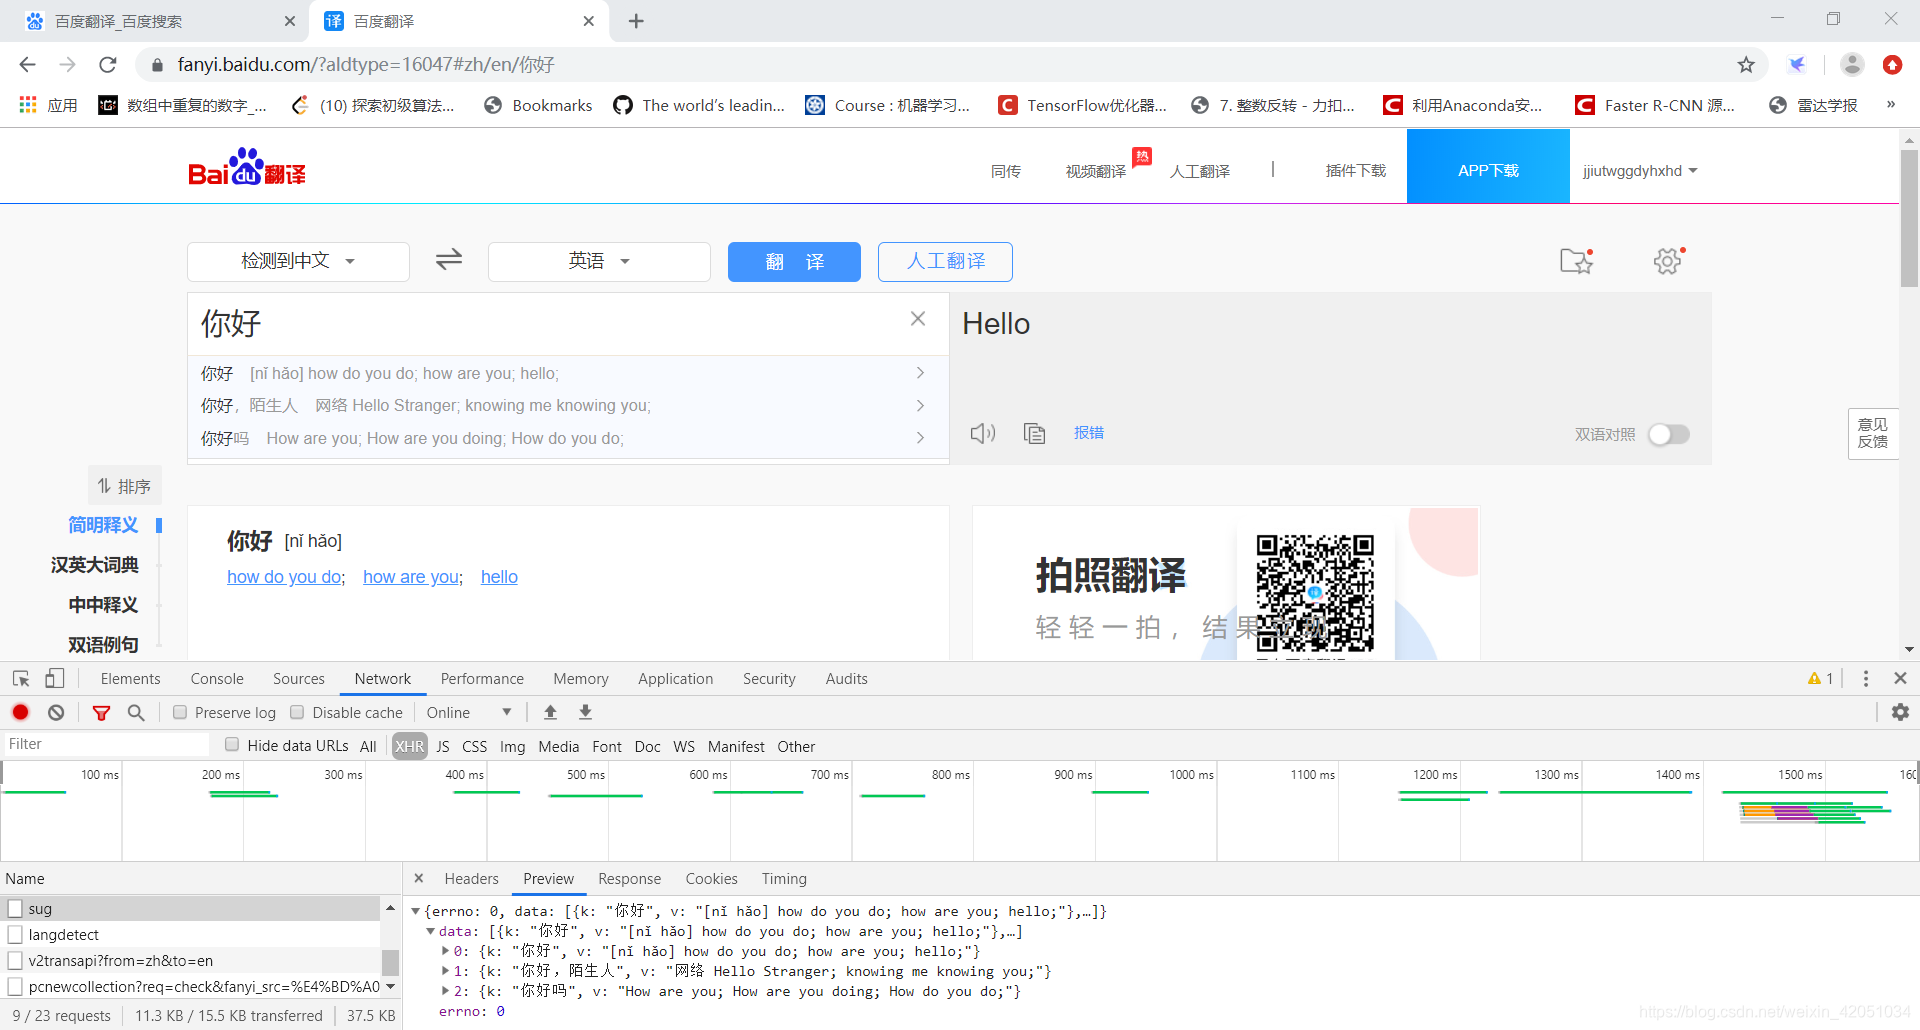Bookmark this page with the star icon
This screenshot has height=1030, width=1920.
click(1746, 65)
